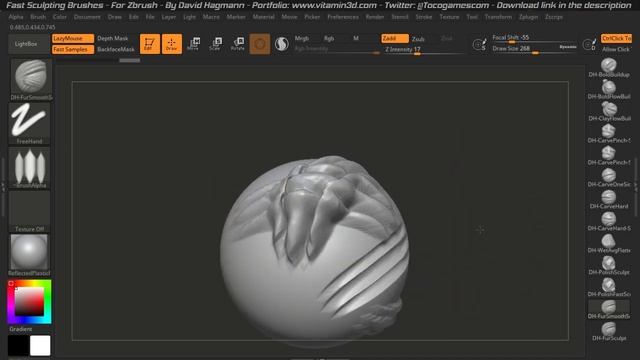Open the Zplugin menu
640x360 pixels.
[529, 17]
